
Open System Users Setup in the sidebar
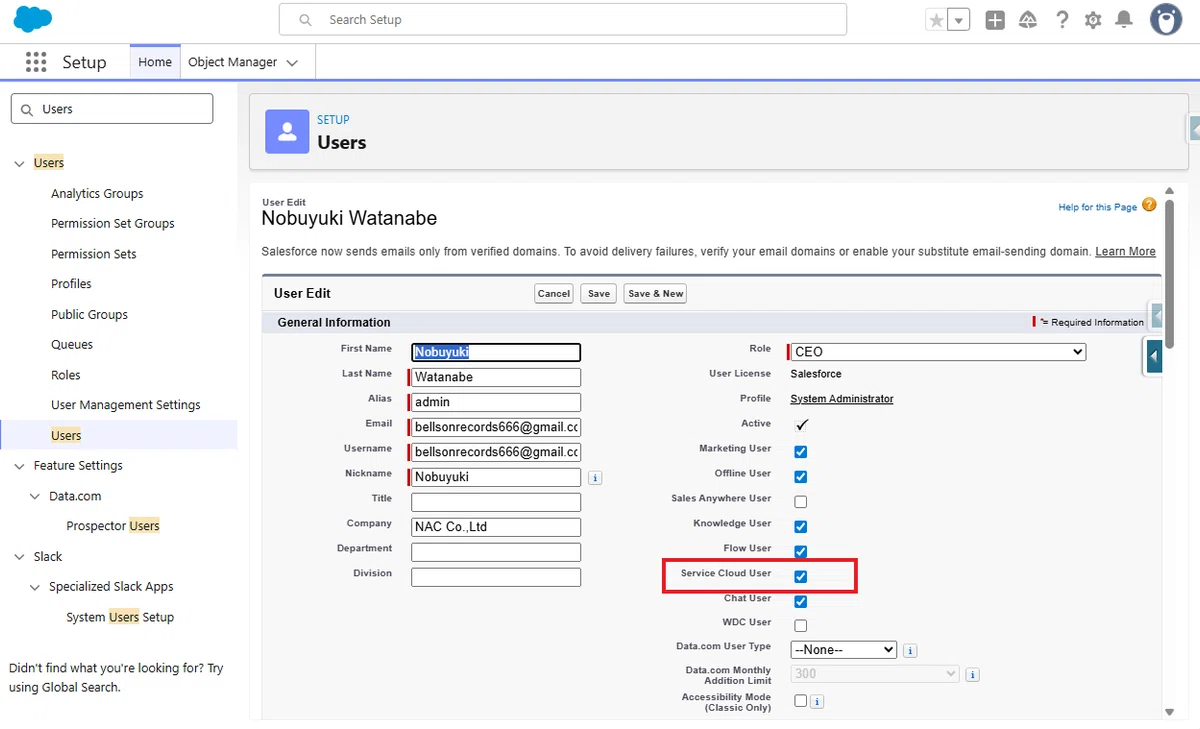pos(120,617)
